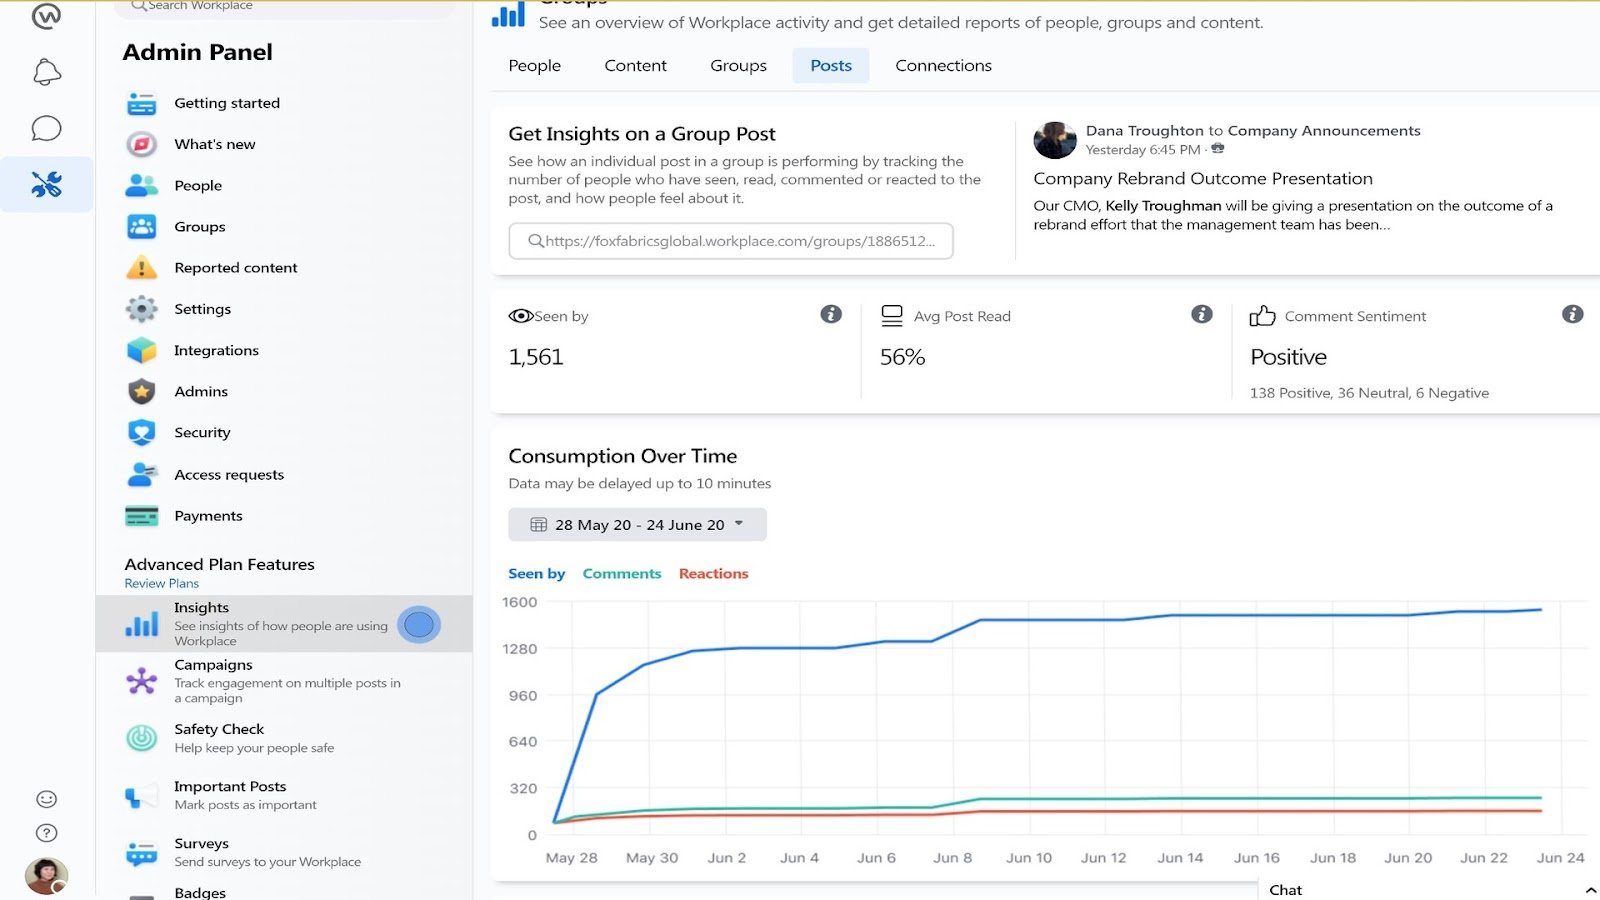Click the Integrations cube icon
Viewport: 1600px width, 900px height.
142,350
